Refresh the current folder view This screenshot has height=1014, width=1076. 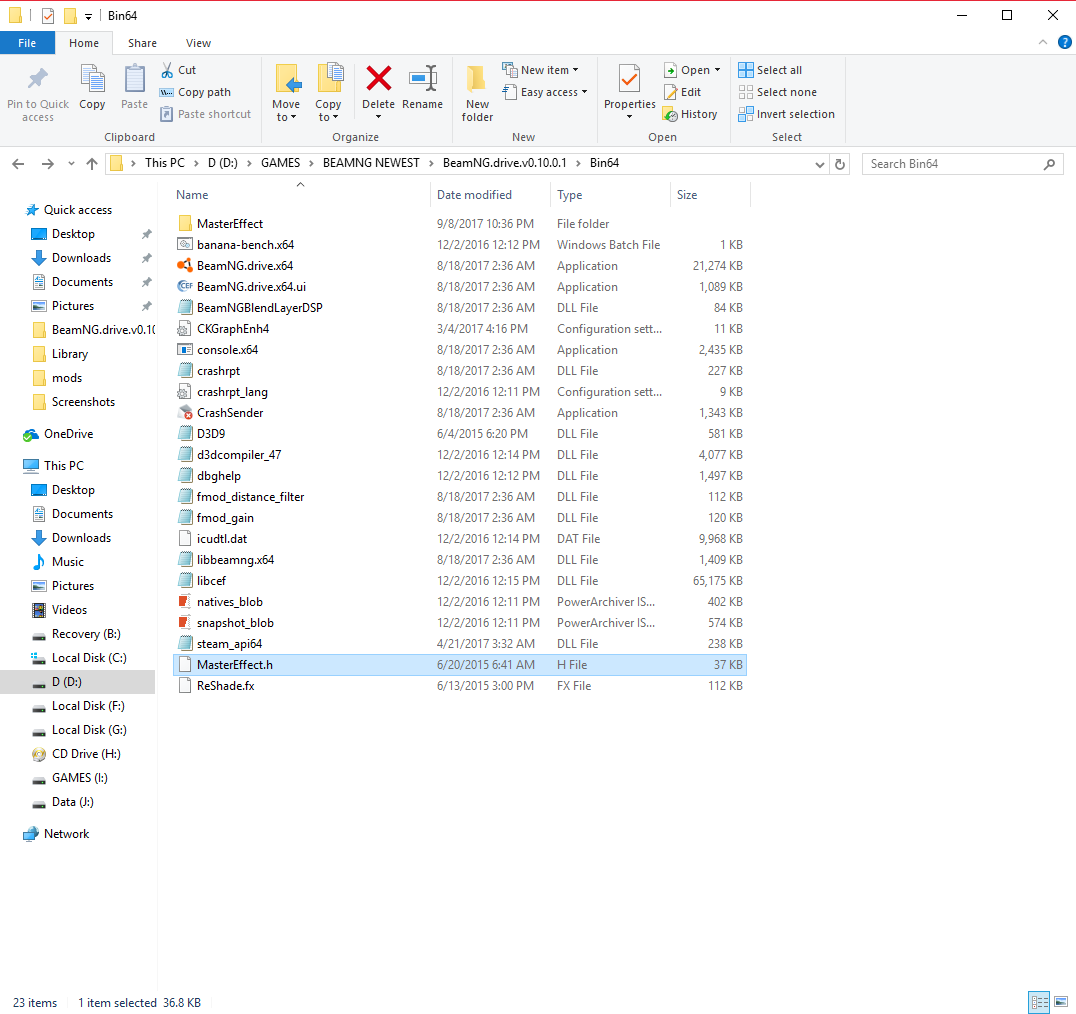(x=840, y=164)
